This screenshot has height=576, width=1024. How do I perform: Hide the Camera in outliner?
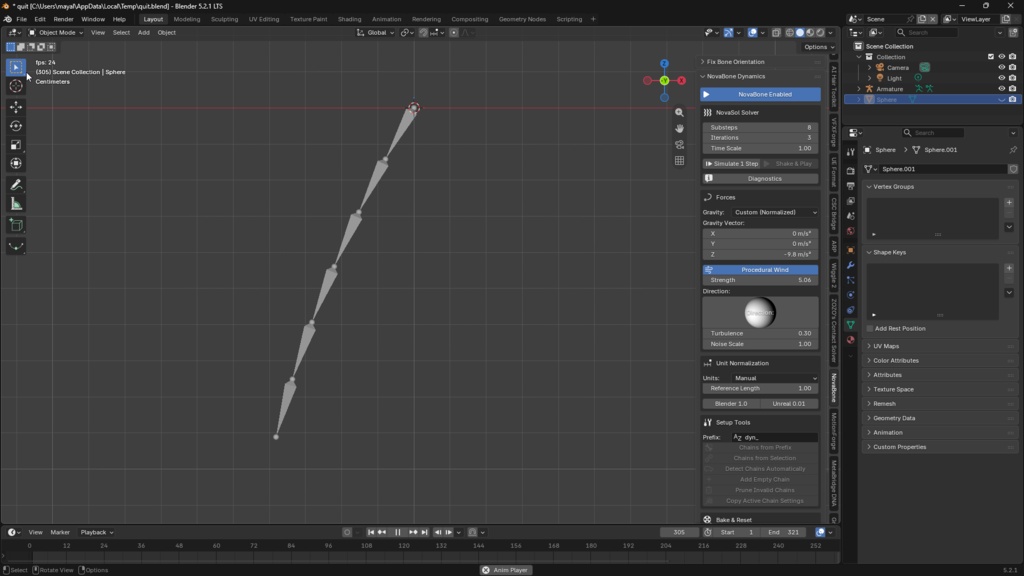pyautogui.click(x=1001, y=67)
